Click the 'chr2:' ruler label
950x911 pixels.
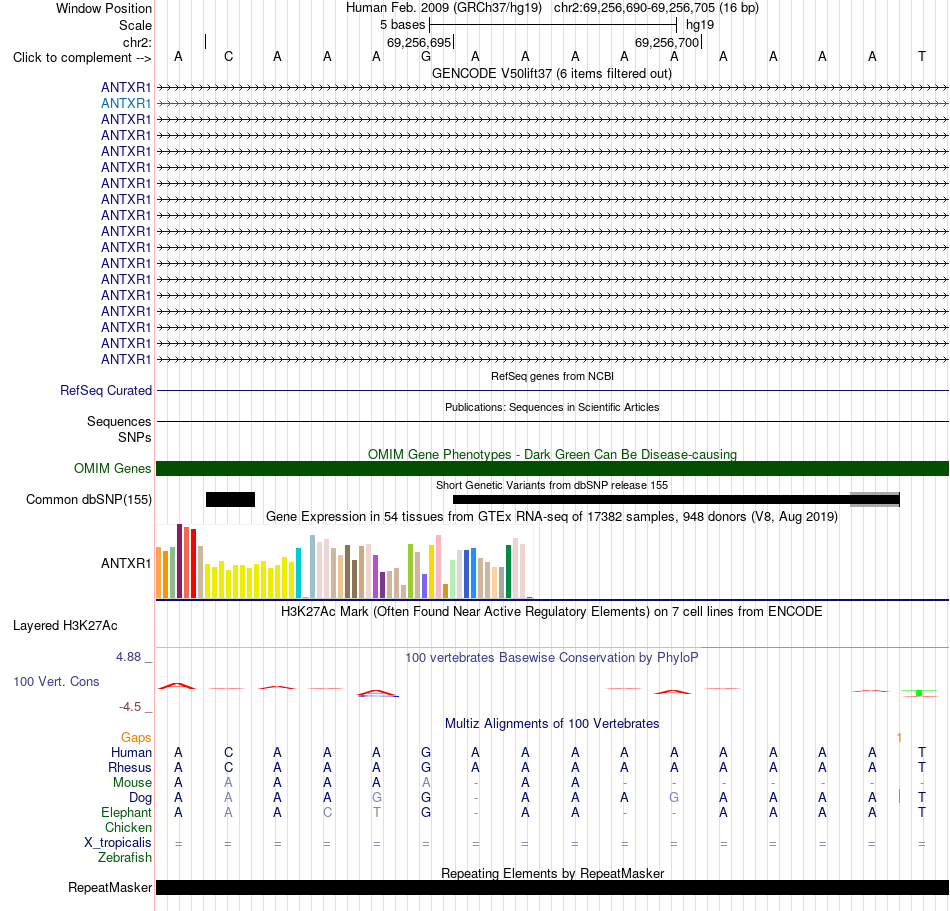137,42
